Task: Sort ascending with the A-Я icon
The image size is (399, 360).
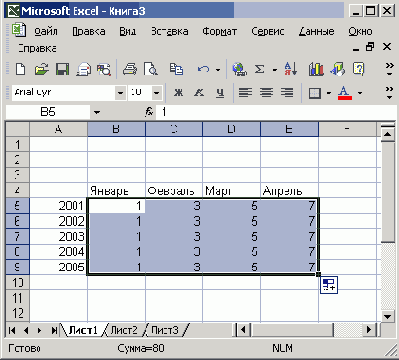Action: (290, 69)
